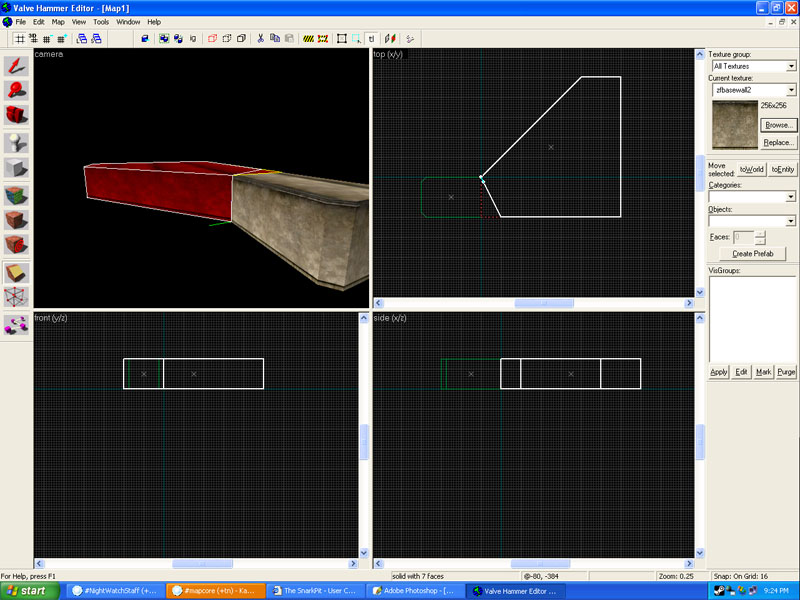Toggle texture lock (tl) button
Image resolution: width=800 pixels, height=600 pixels.
370,38
